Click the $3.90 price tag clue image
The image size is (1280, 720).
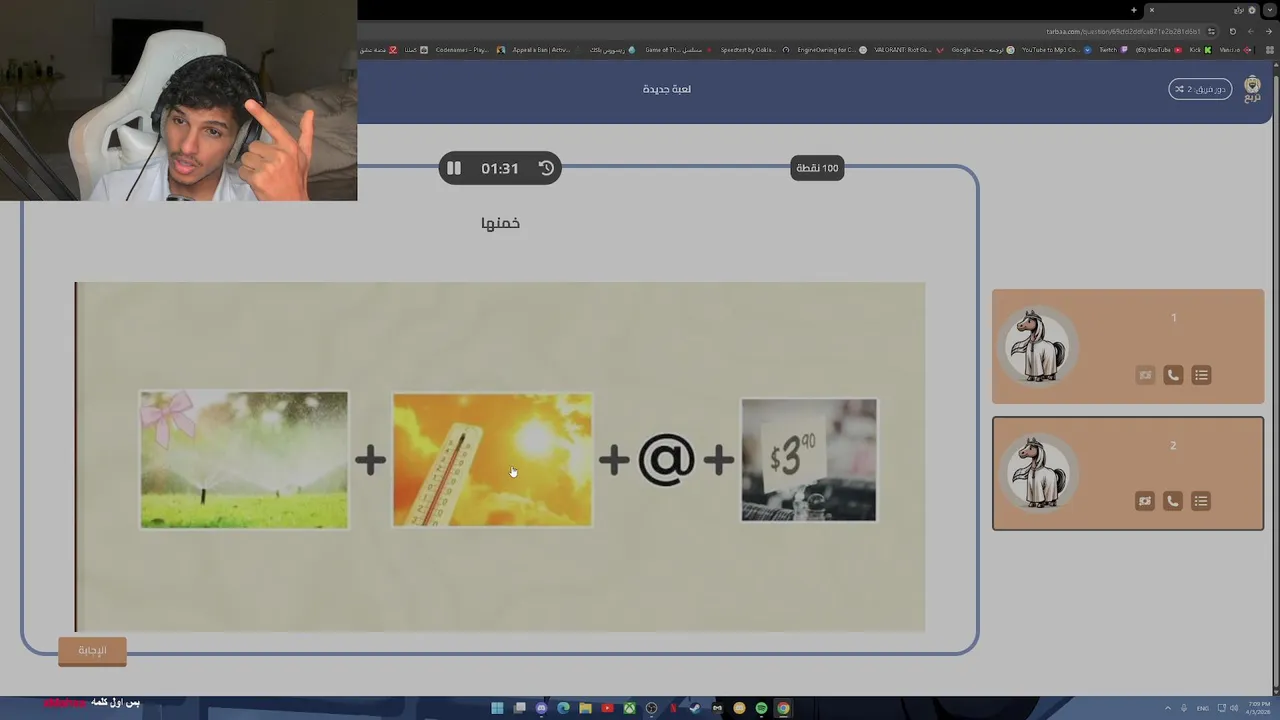[x=809, y=459]
